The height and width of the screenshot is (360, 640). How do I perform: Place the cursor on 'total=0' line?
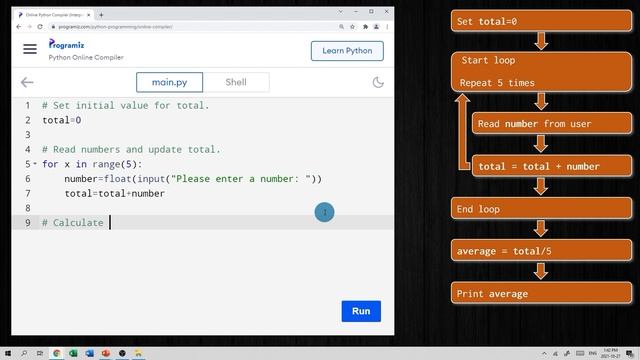point(62,120)
